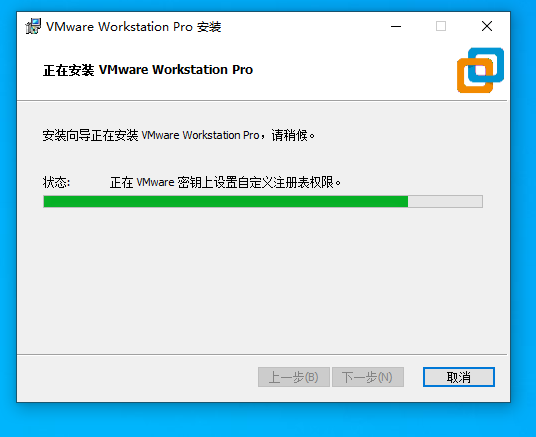Click the disabled 下一步(N) next button
This screenshot has width=536, height=437.
(x=368, y=377)
